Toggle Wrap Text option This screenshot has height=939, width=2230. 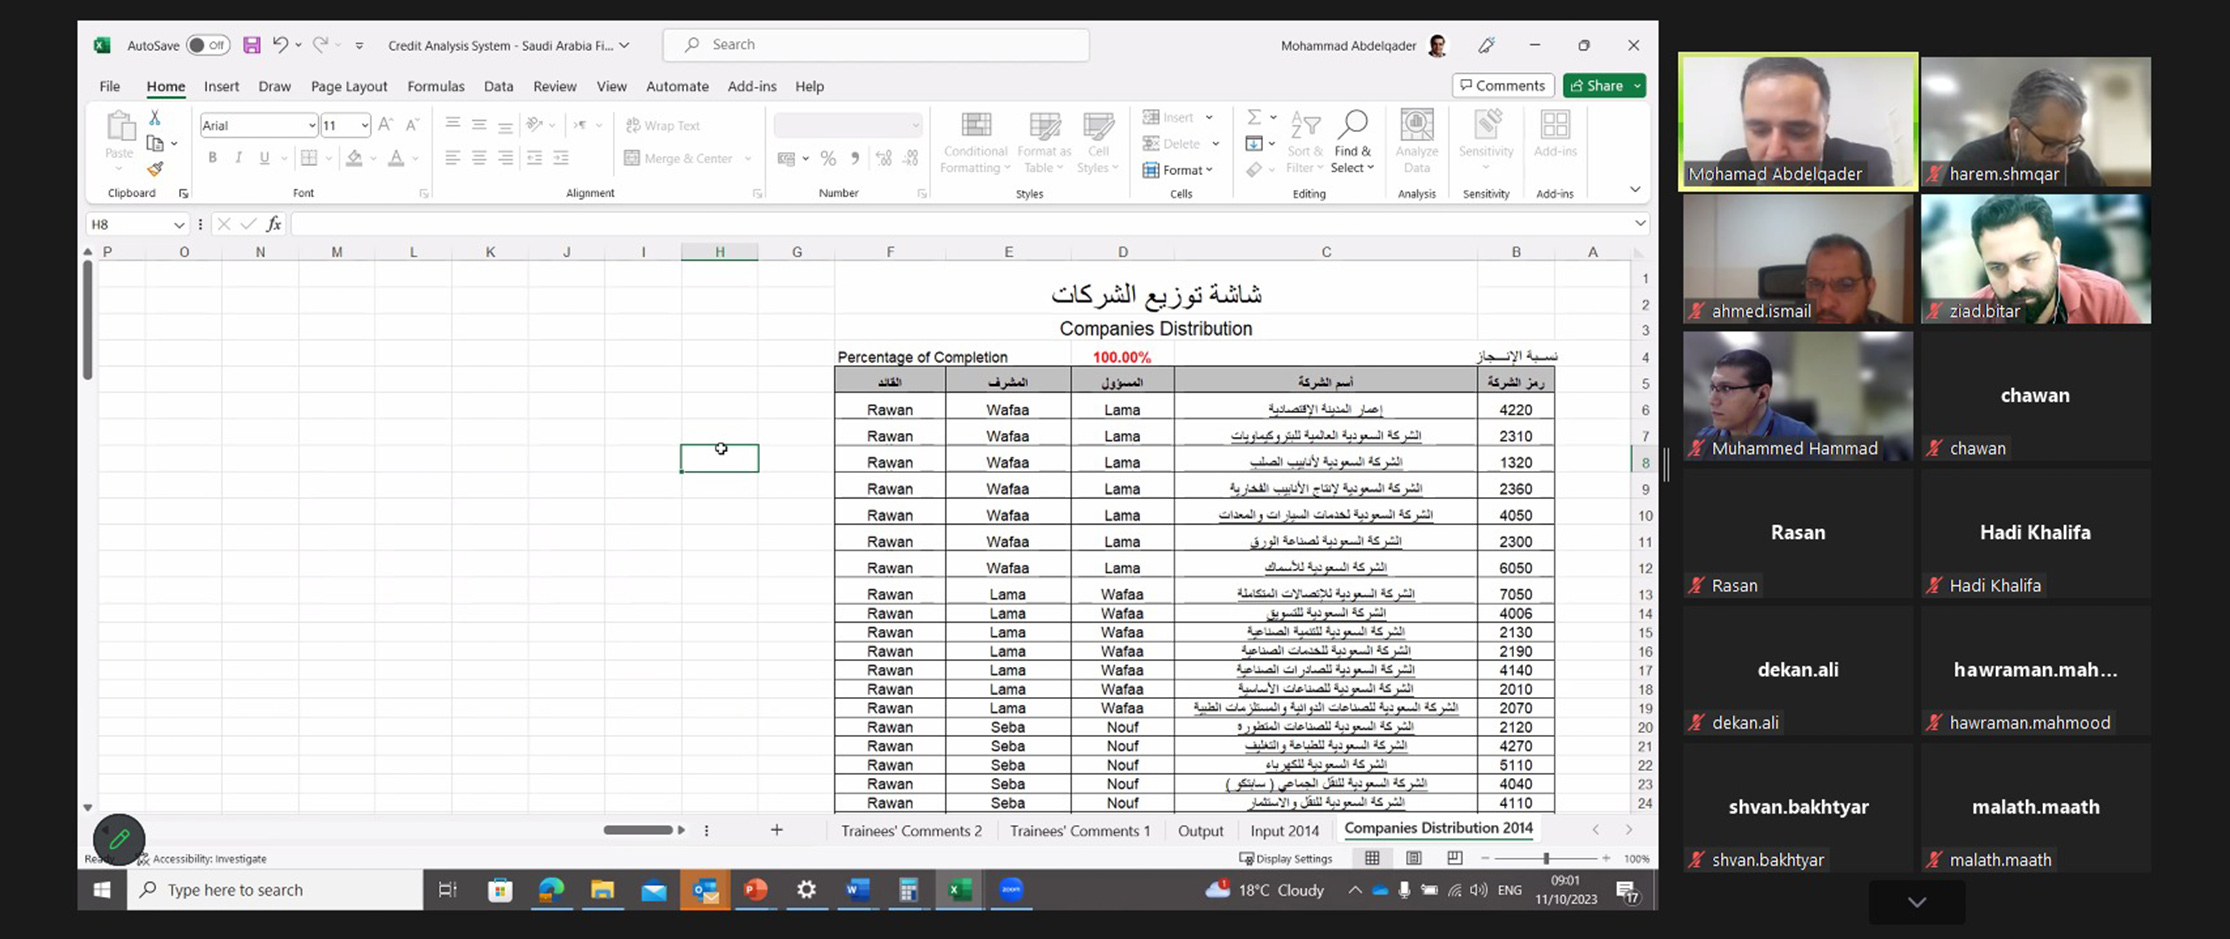point(662,125)
